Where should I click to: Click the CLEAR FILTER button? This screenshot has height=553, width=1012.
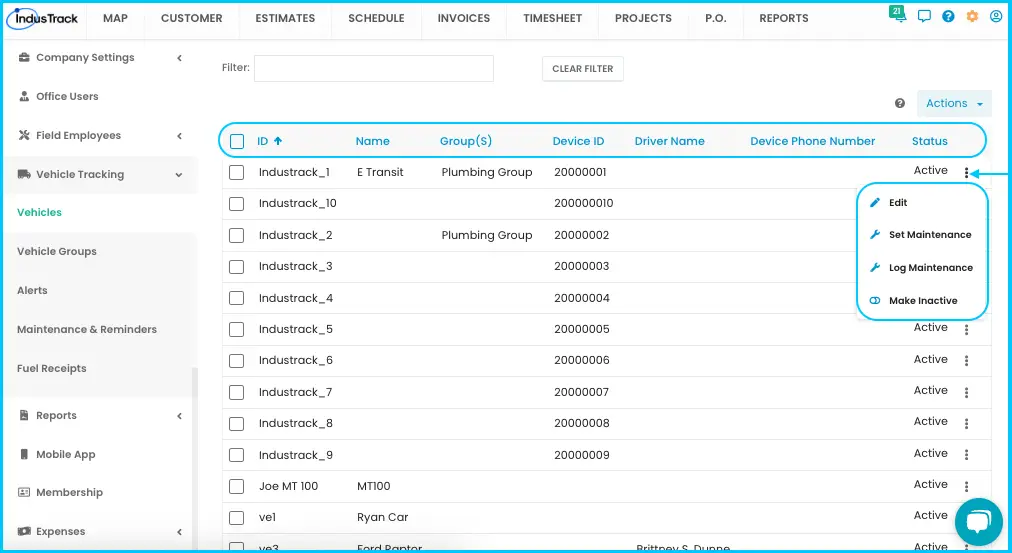coord(583,68)
